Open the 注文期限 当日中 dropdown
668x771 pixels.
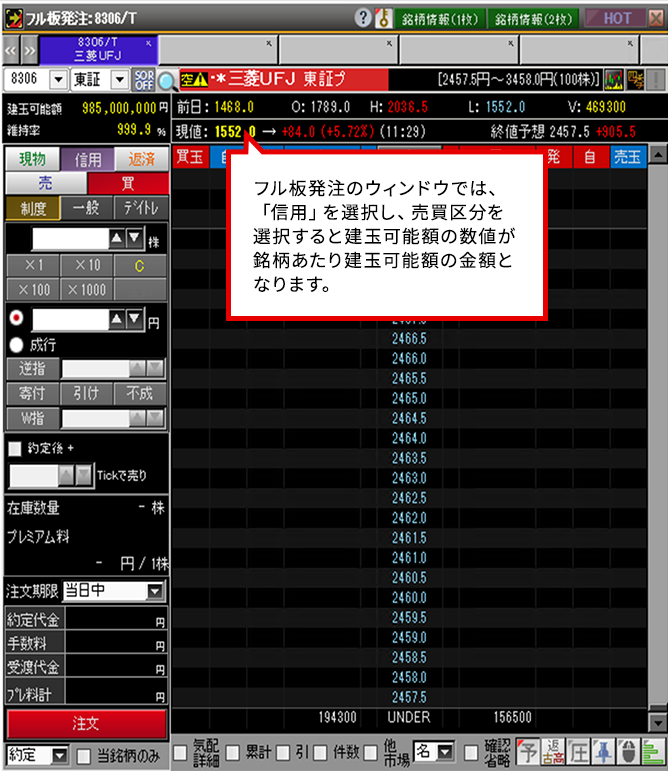pos(155,591)
